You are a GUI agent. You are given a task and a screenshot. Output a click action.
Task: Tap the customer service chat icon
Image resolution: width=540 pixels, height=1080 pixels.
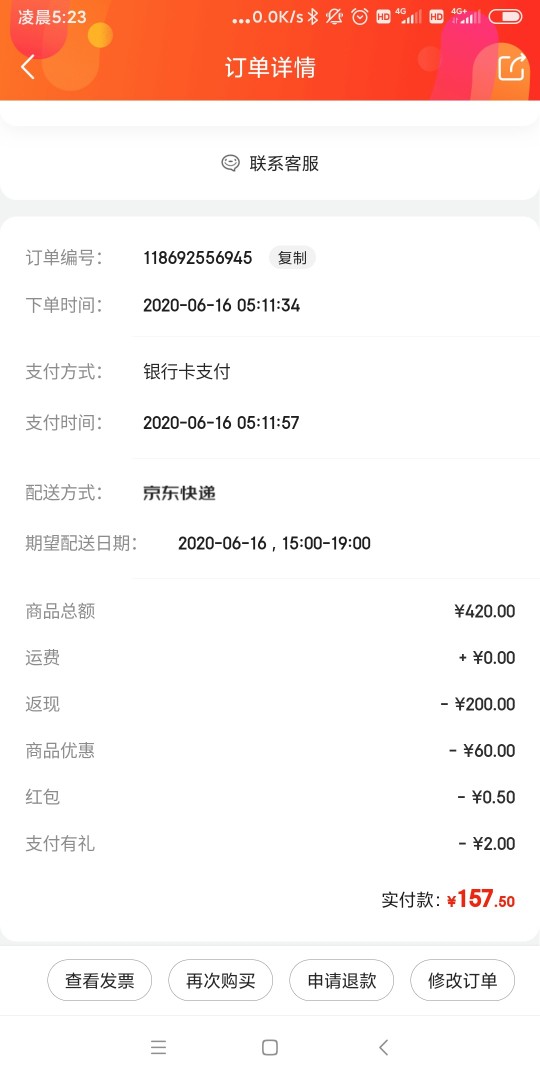click(230, 163)
